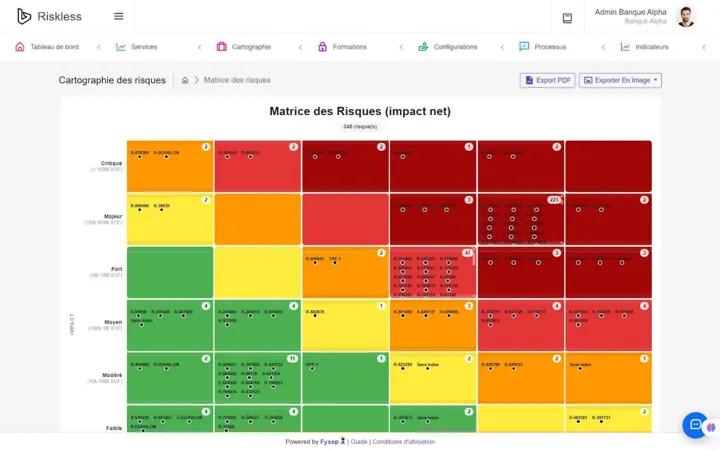Expand the chevron next to Tableau de bord
Screen dimensions: 720x450
(98, 47)
